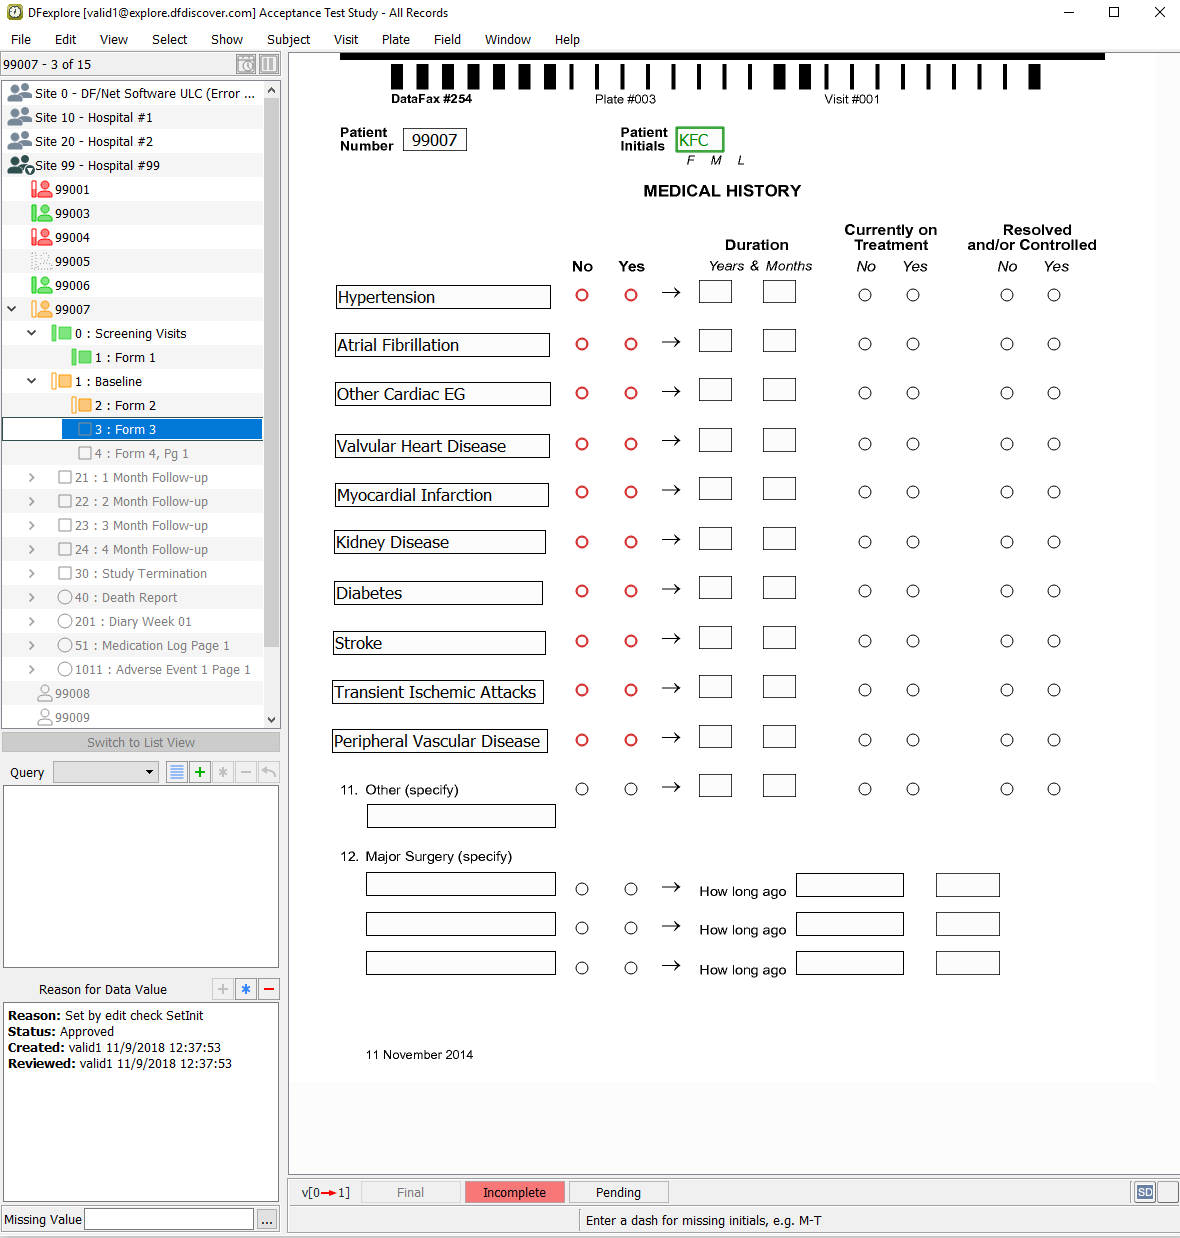
Task: Click the Patient Initials KFC field
Action: (699, 140)
